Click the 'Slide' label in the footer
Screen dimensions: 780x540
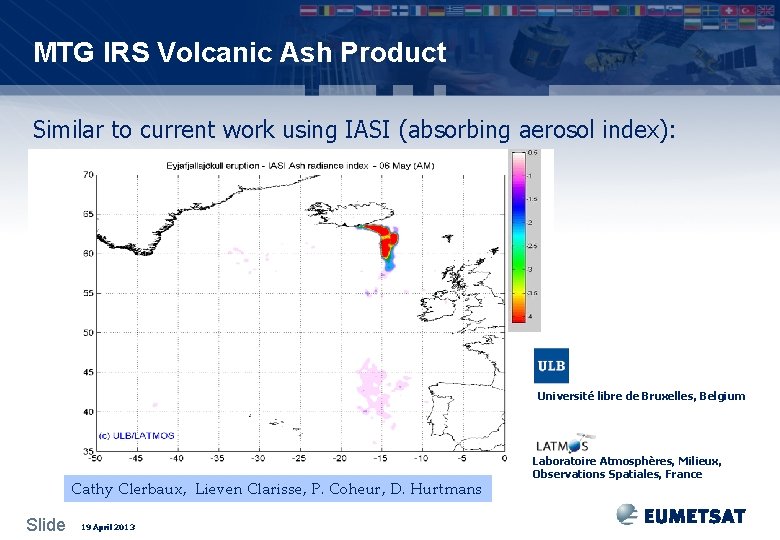click(x=46, y=525)
